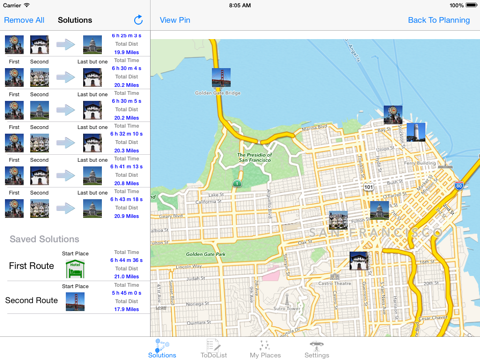
Task: Select the Golden Gate Bridge map pin
Action: [x=221, y=78]
